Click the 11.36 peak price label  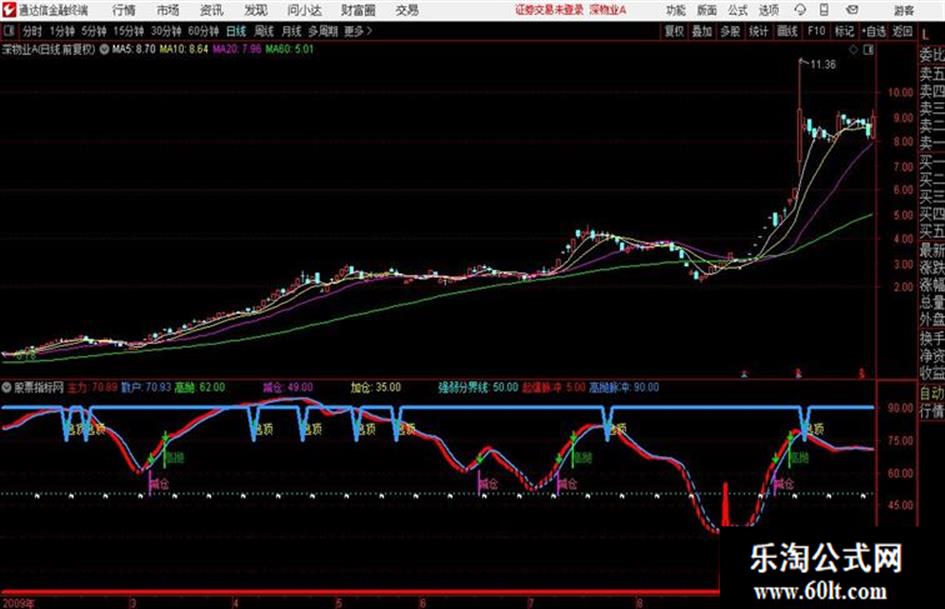tap(823, 65)
